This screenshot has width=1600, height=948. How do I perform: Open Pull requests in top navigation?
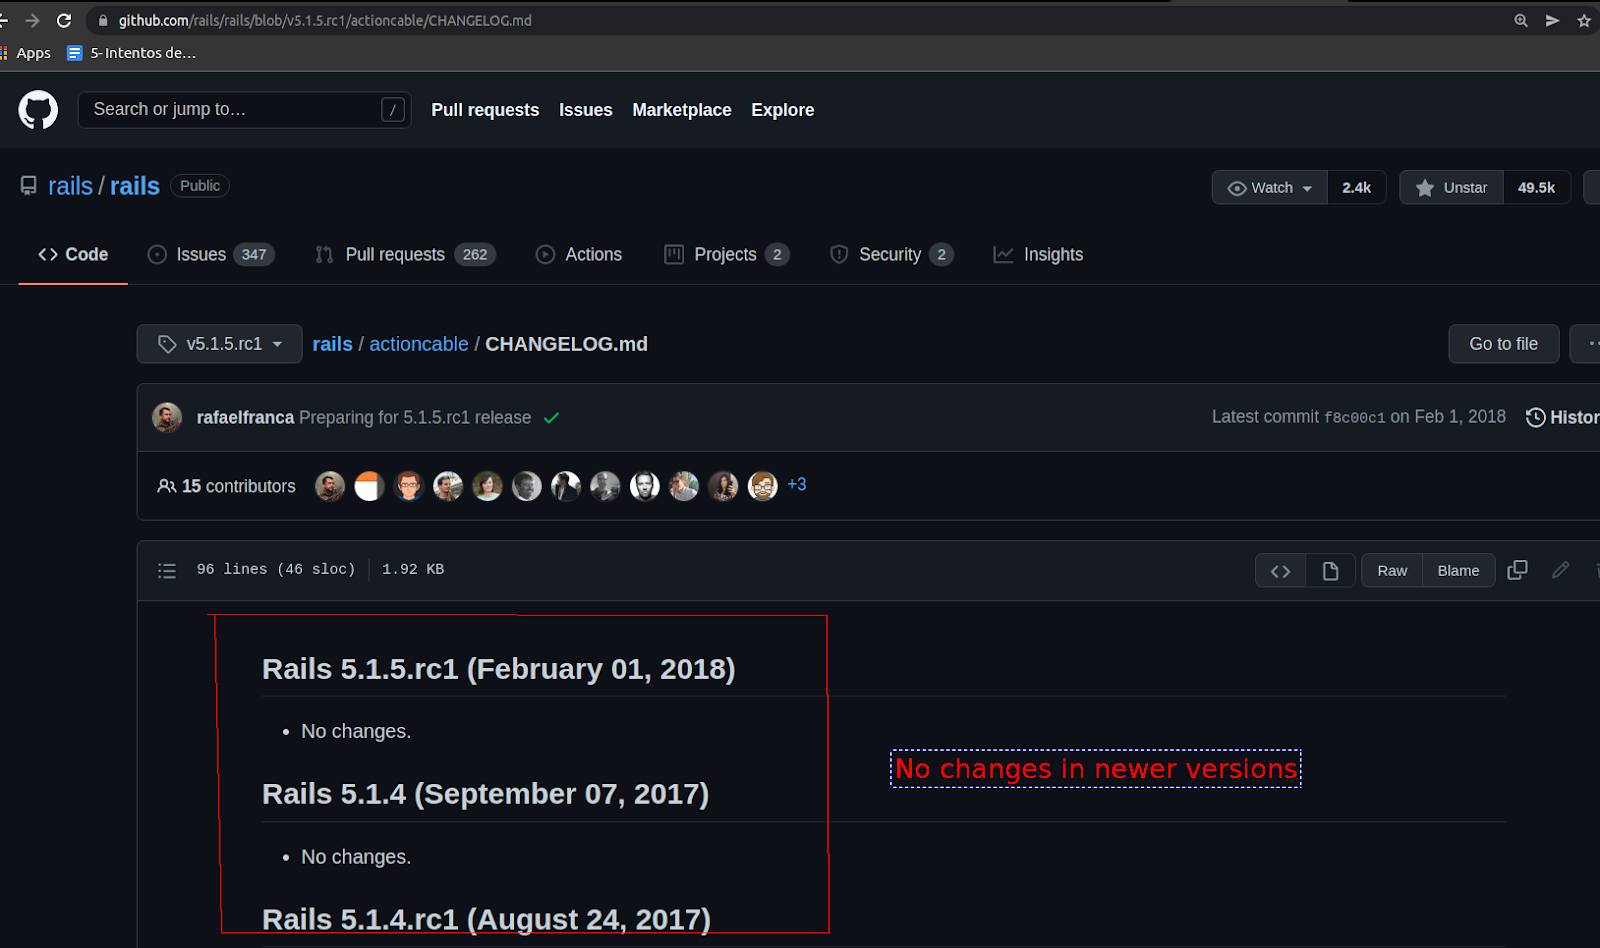pos(485,110)
